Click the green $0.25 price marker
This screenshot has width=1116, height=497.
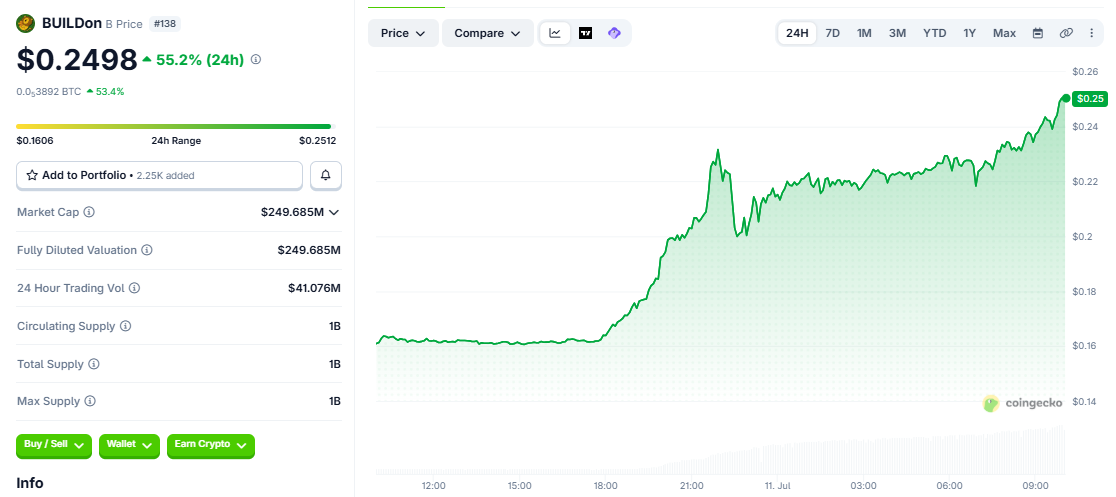(x=1090, y=99)
